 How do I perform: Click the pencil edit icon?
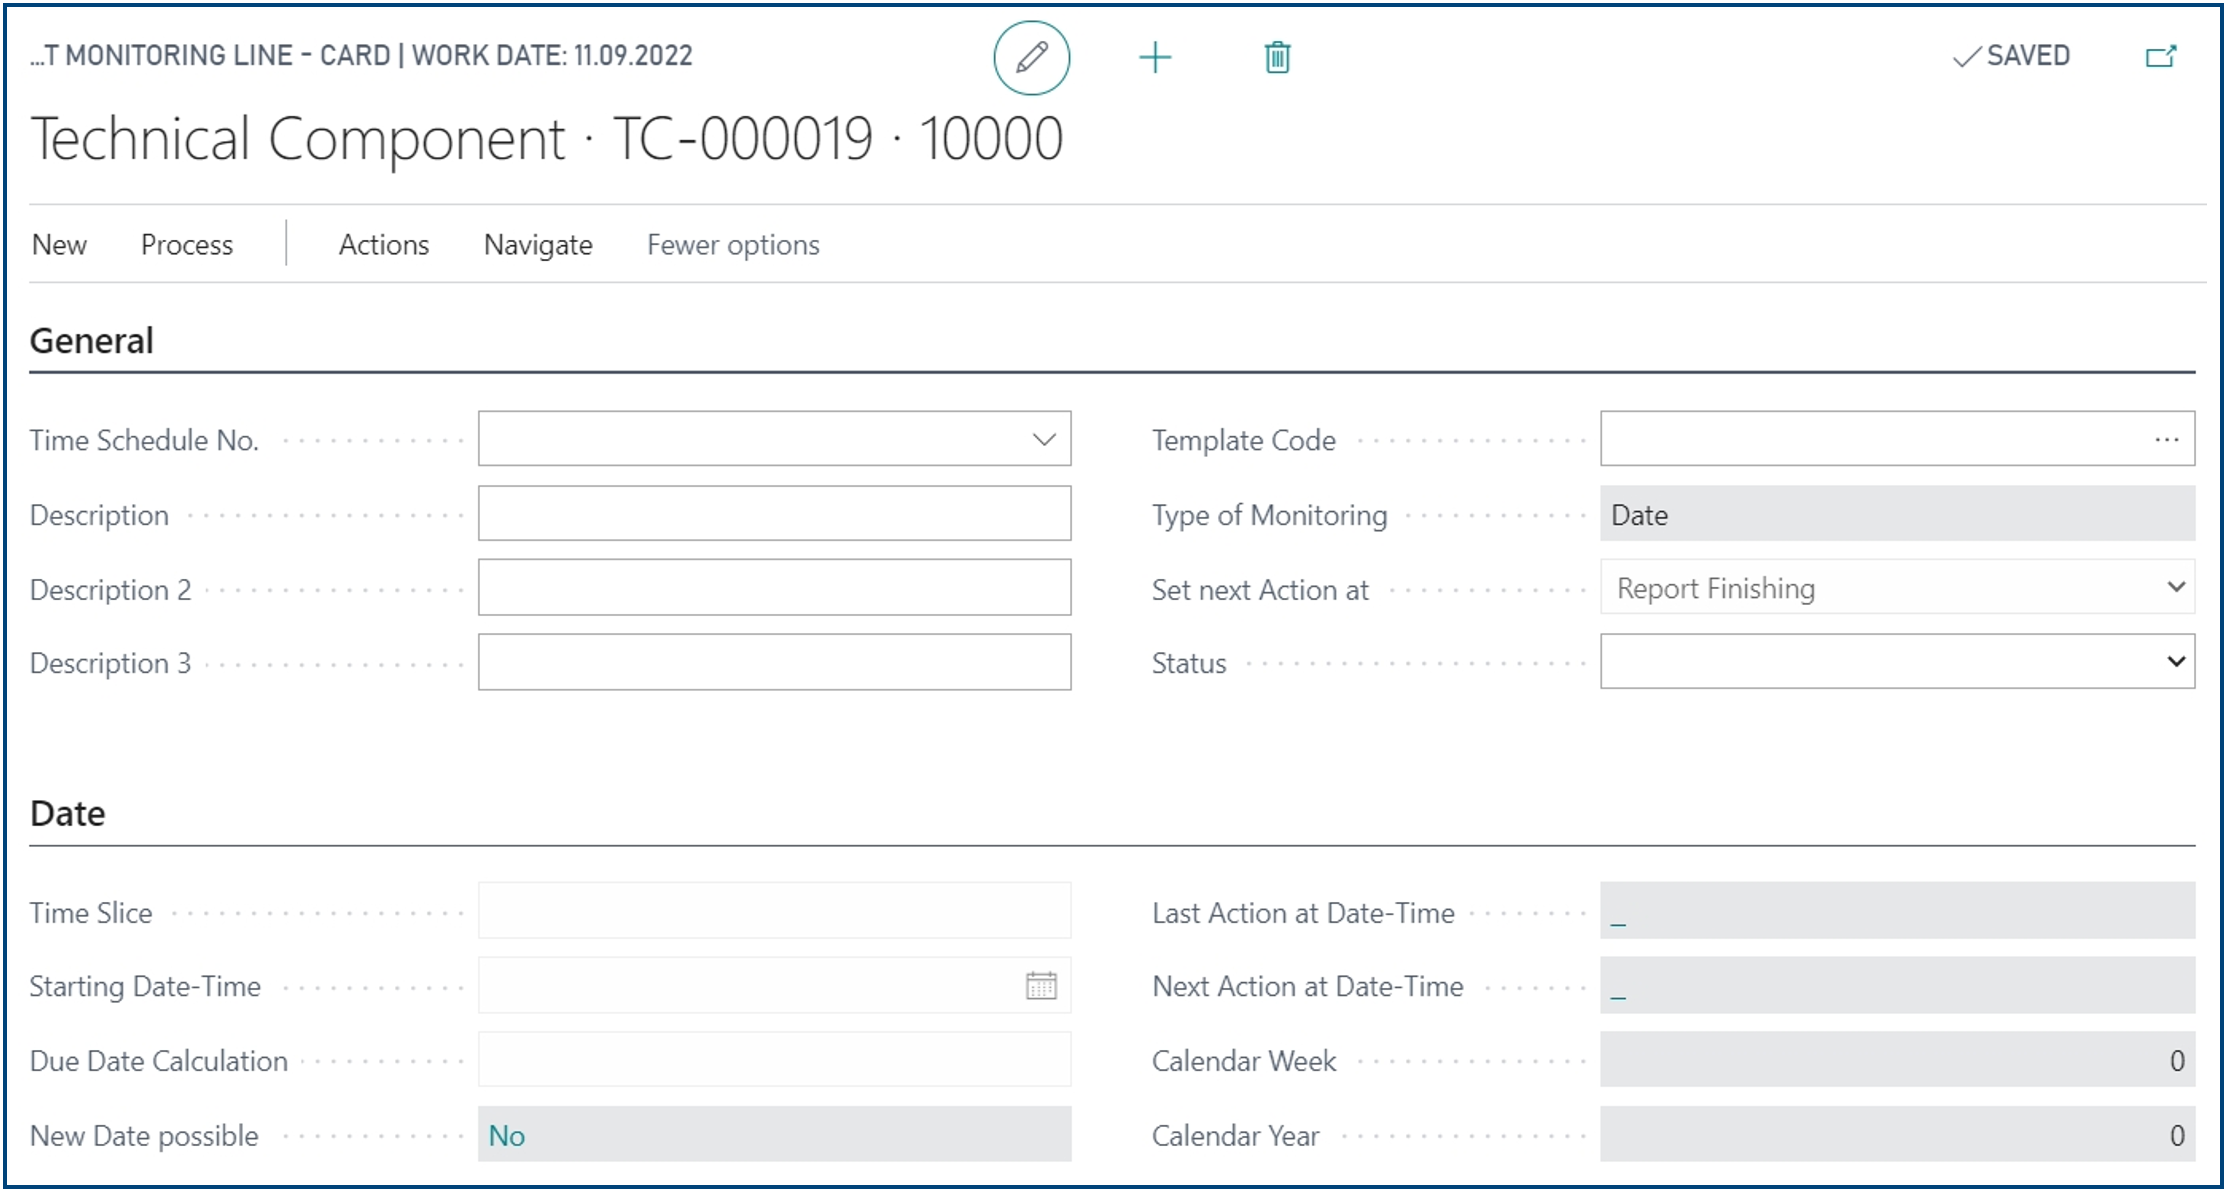click(1031, 57)
